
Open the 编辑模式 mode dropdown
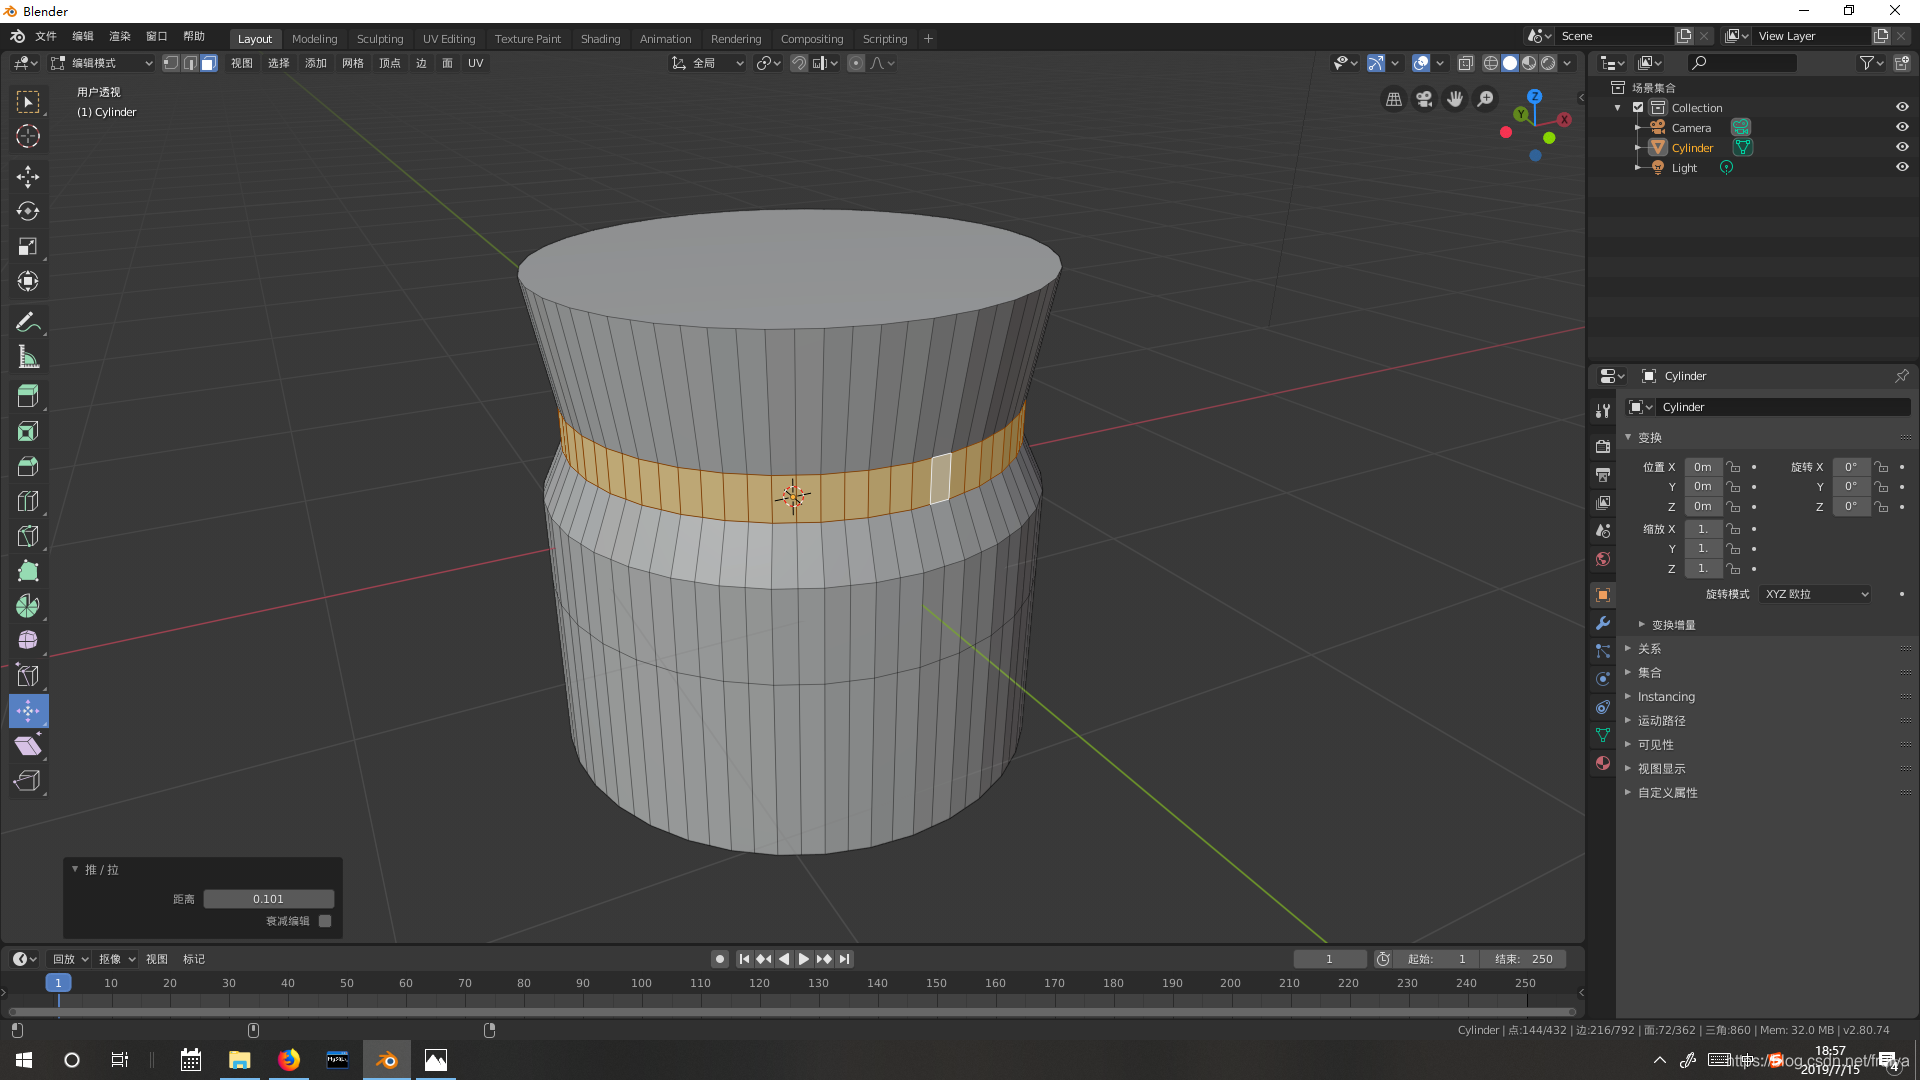[102, 63]
